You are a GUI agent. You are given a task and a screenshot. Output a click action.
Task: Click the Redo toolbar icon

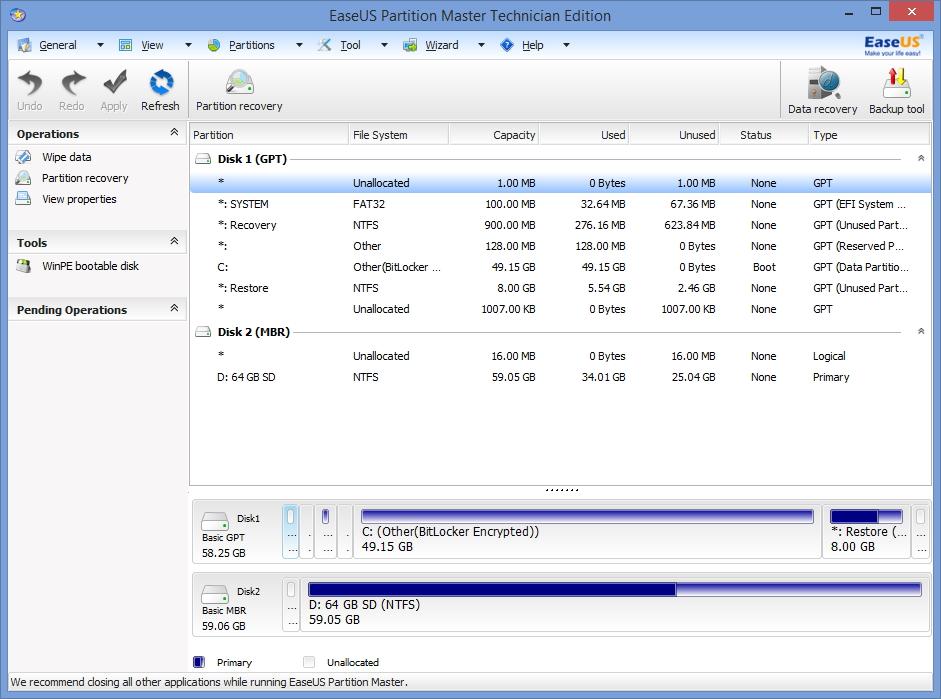[x=72, y=83]
